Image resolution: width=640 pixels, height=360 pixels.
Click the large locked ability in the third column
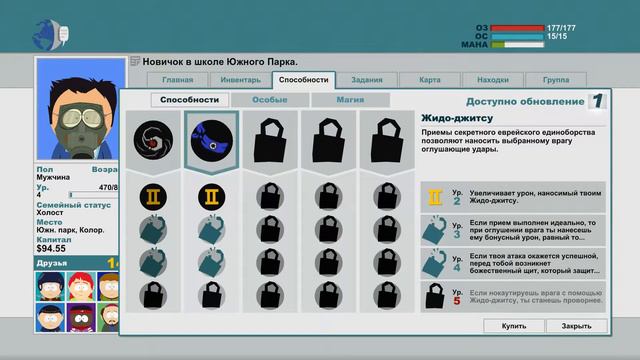point(270,140)
